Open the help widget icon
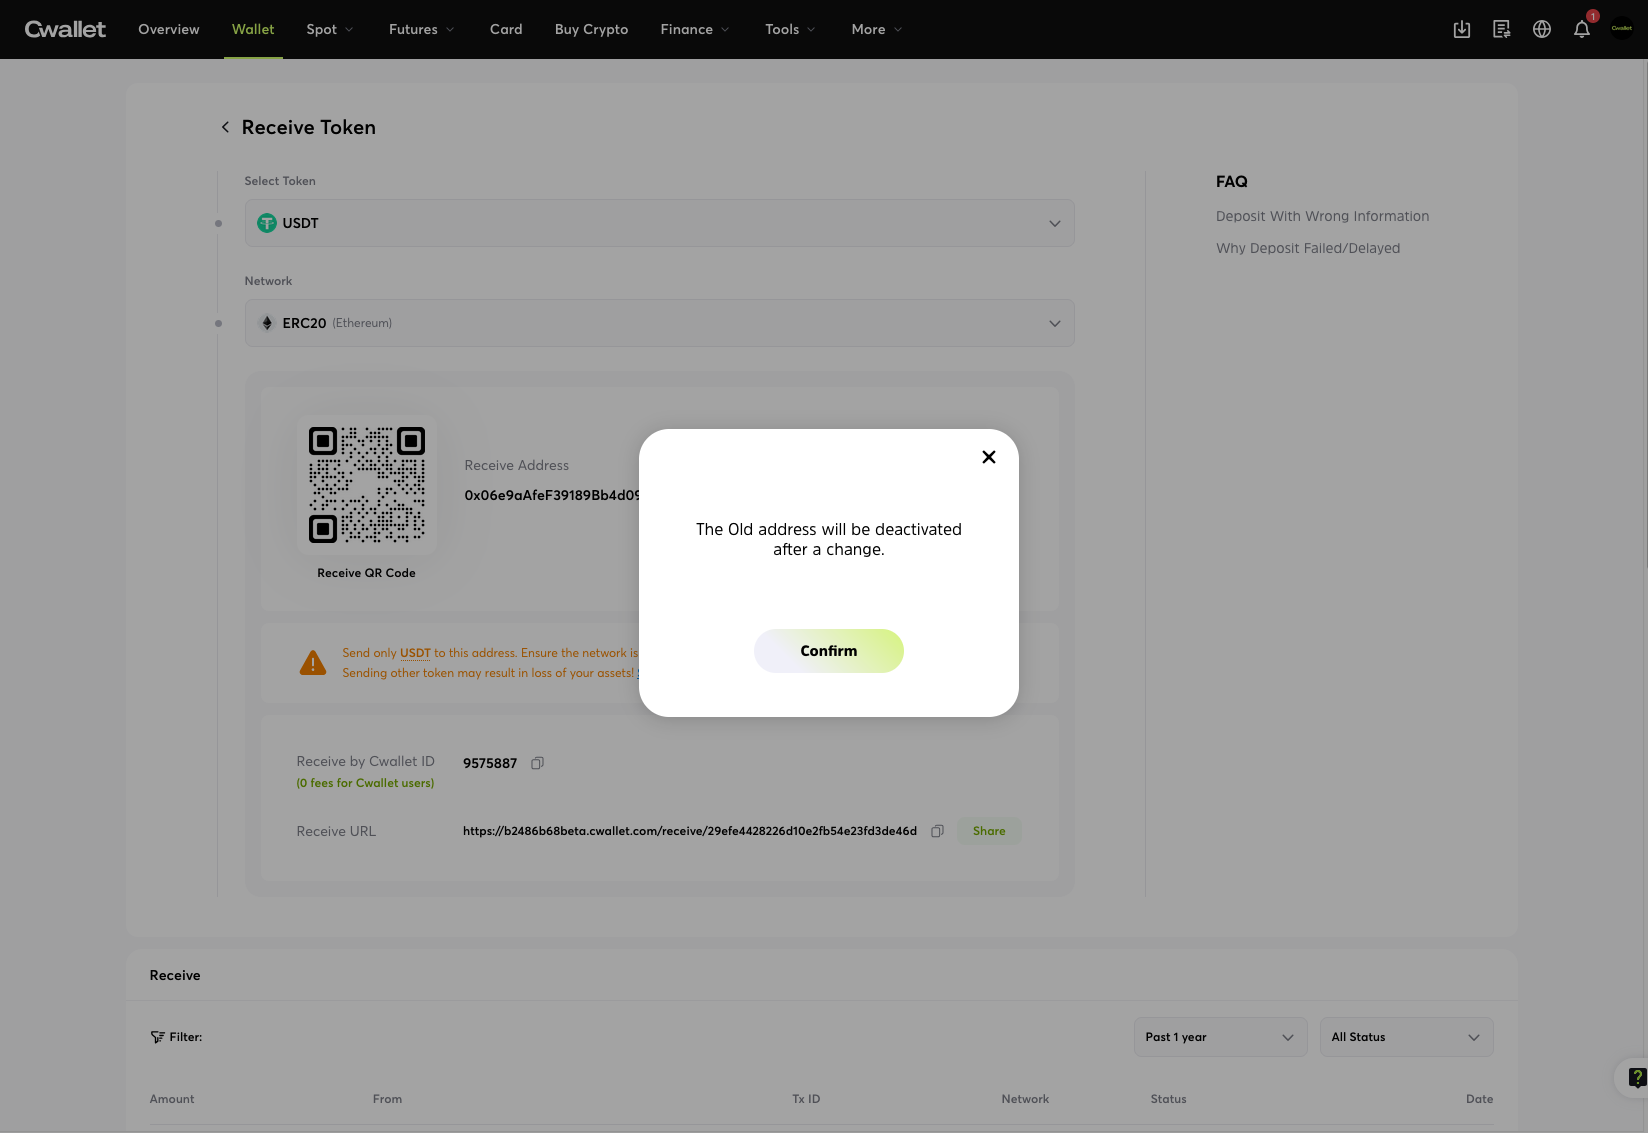 tap(1635, 1077)
